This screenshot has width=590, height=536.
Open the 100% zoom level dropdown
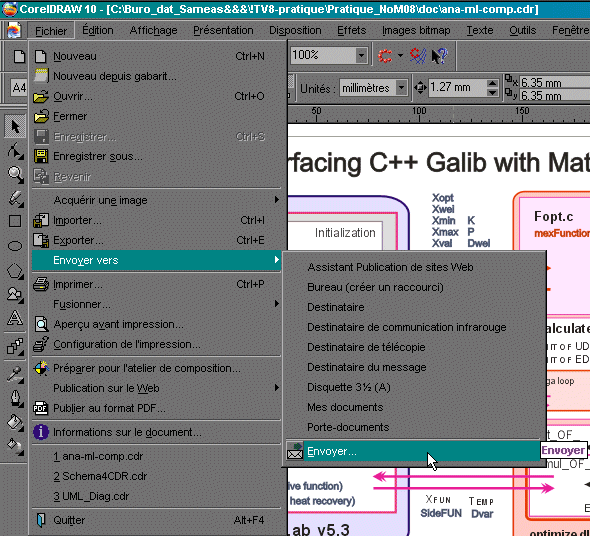(361, 56)
